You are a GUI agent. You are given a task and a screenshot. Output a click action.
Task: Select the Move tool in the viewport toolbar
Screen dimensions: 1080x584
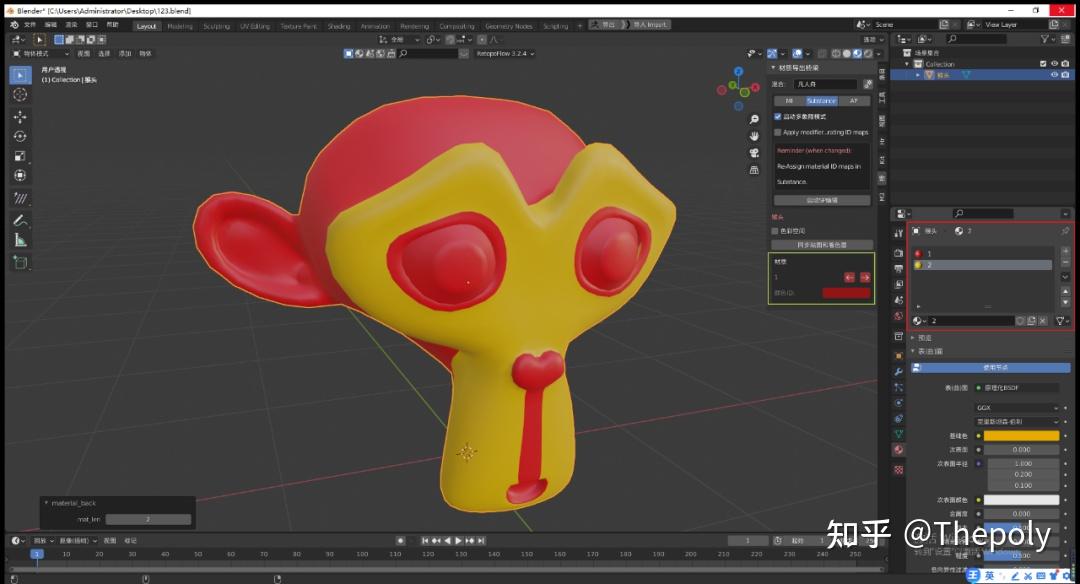pos(20,117)
